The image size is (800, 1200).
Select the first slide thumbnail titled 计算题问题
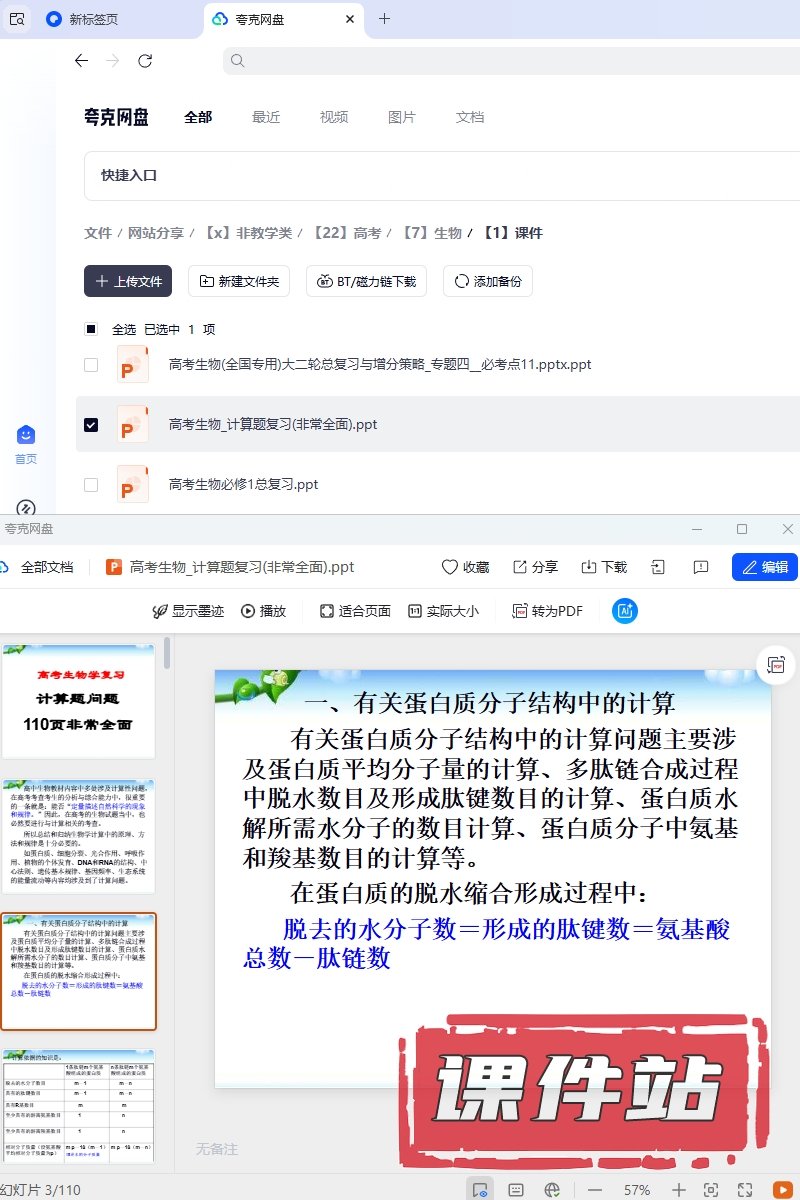pyautogui.click(x=78, y=701)
